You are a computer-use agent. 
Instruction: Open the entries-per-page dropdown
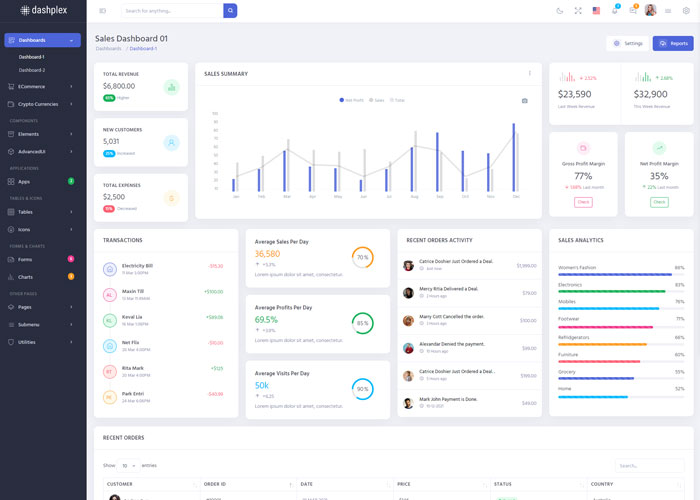coord(129,465)
